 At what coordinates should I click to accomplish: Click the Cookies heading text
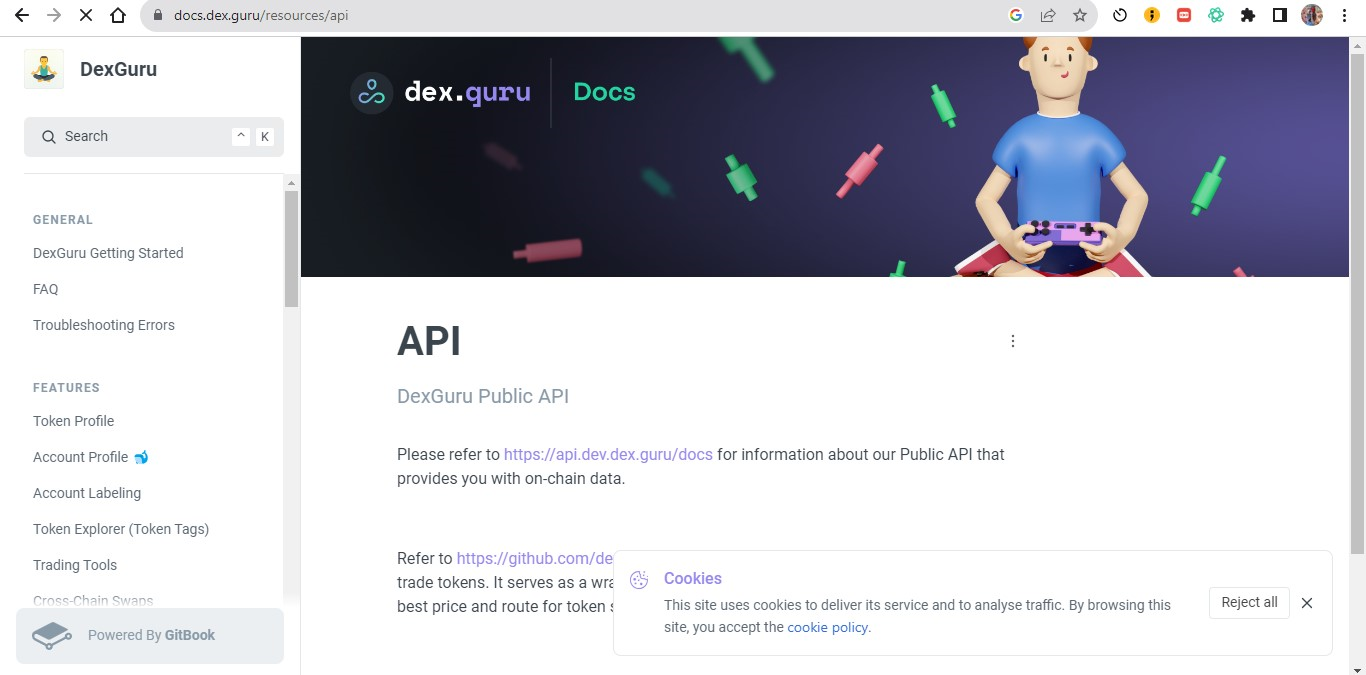click(x=693, y=579)
